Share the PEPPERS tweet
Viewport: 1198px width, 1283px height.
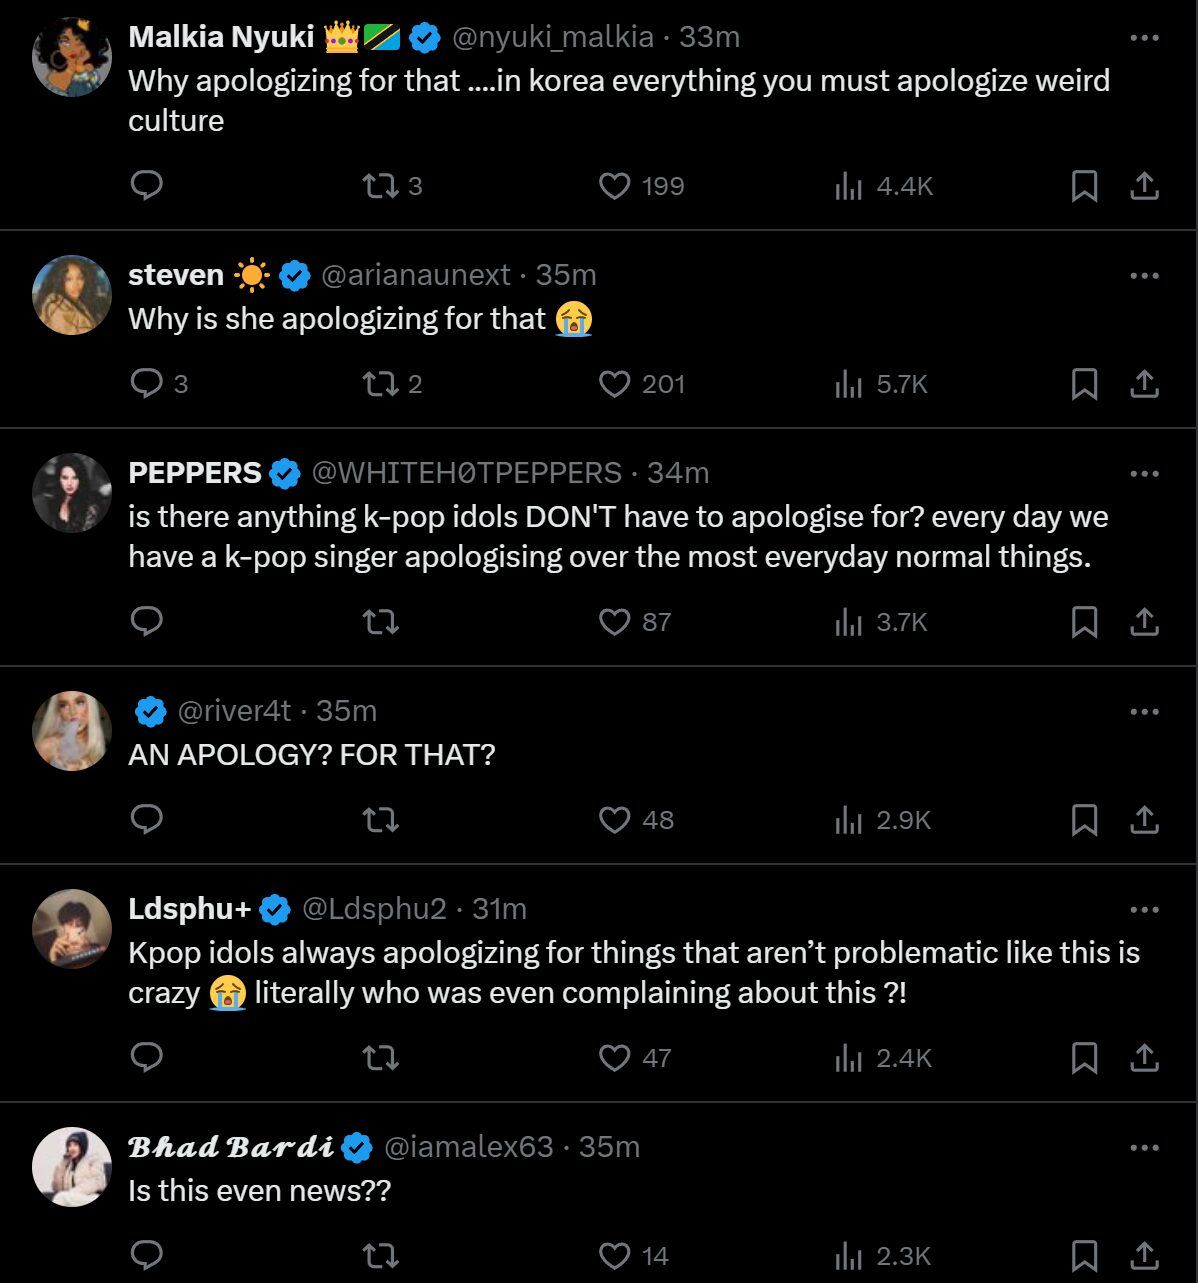point(1144,622)
